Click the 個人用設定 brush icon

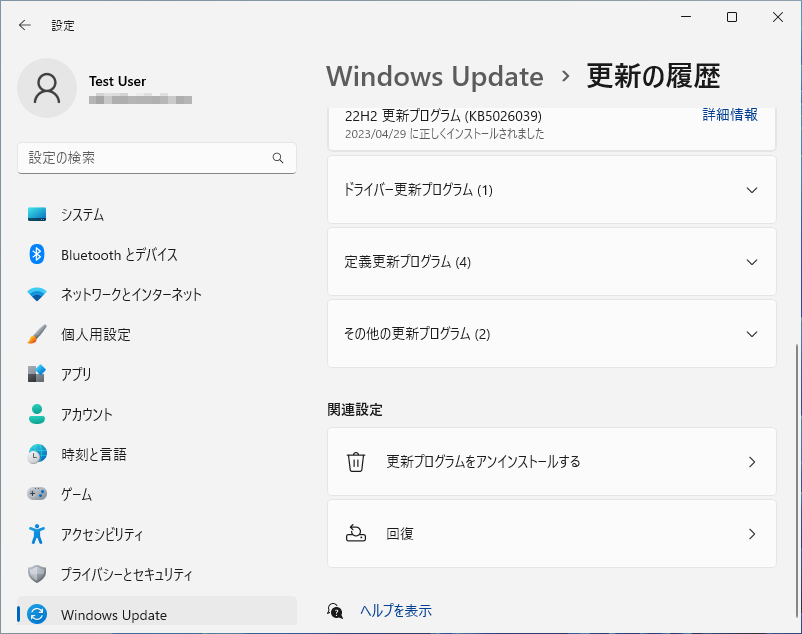click(34, 334)
